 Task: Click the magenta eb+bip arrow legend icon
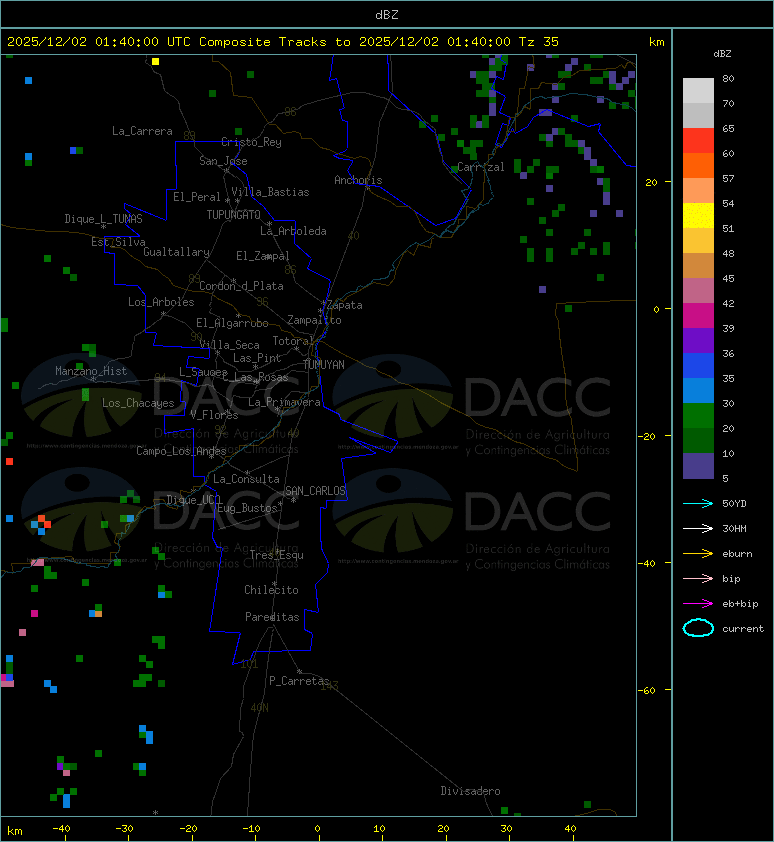(698, 604)
